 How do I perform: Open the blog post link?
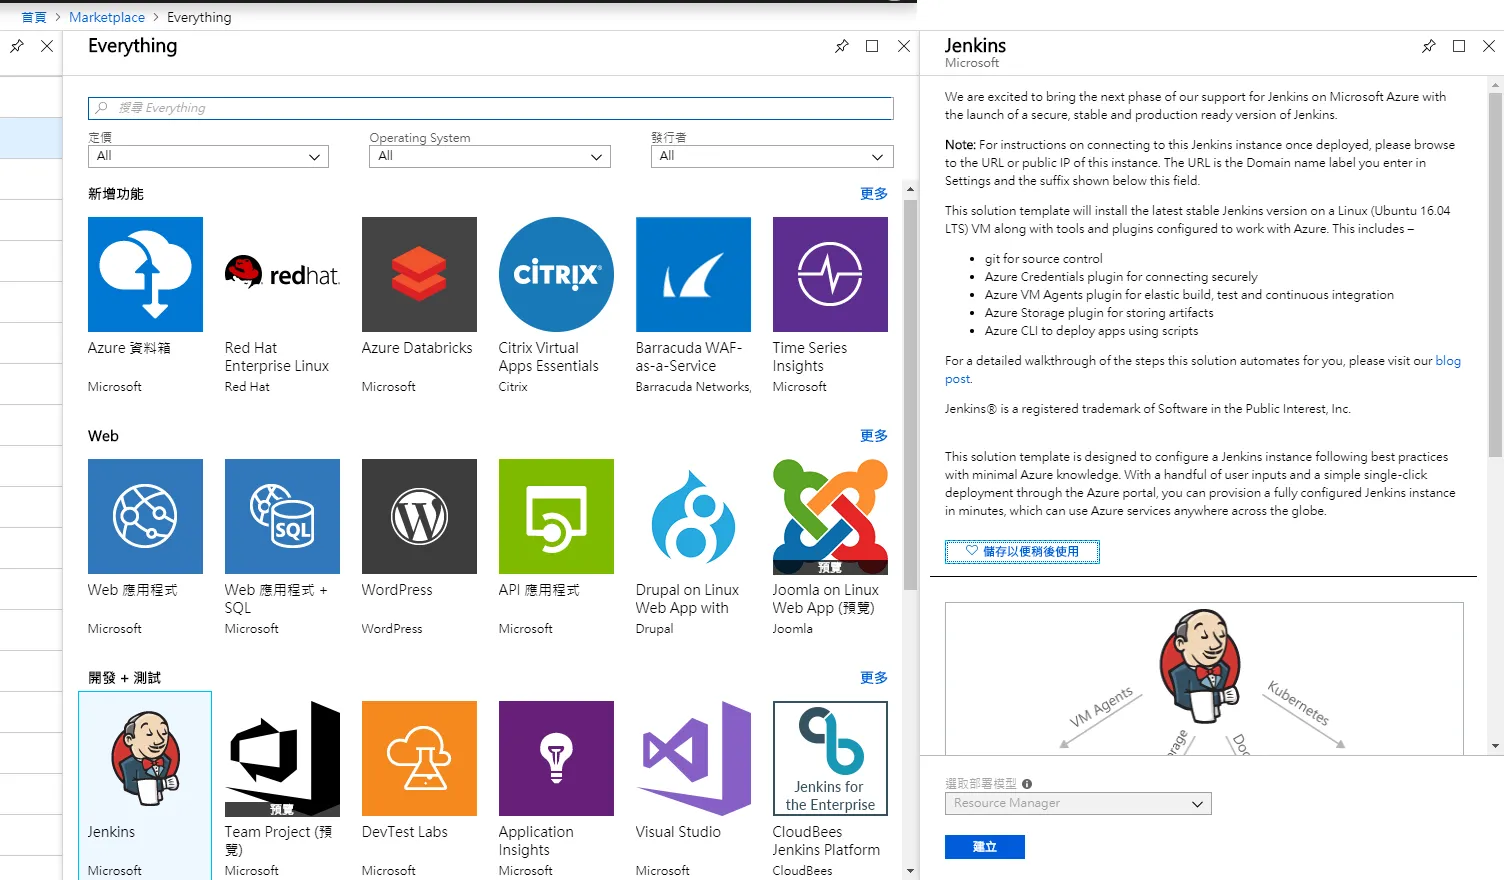coord(1448,361)
